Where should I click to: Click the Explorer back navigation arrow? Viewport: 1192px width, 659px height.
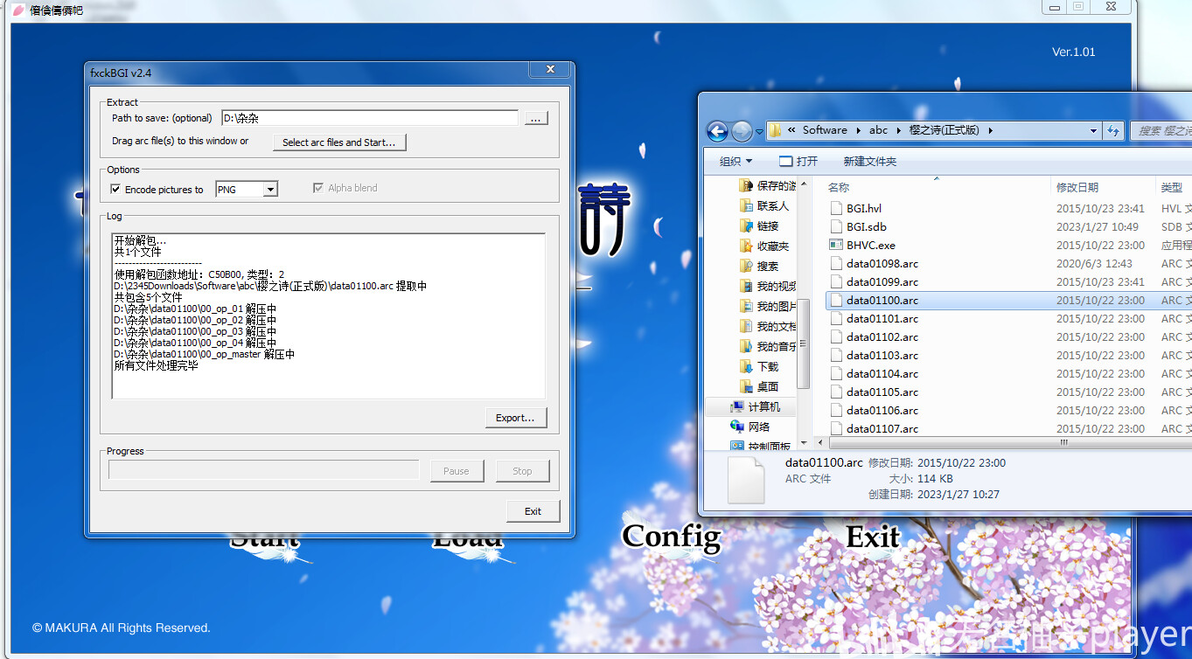tap(717, 131)
